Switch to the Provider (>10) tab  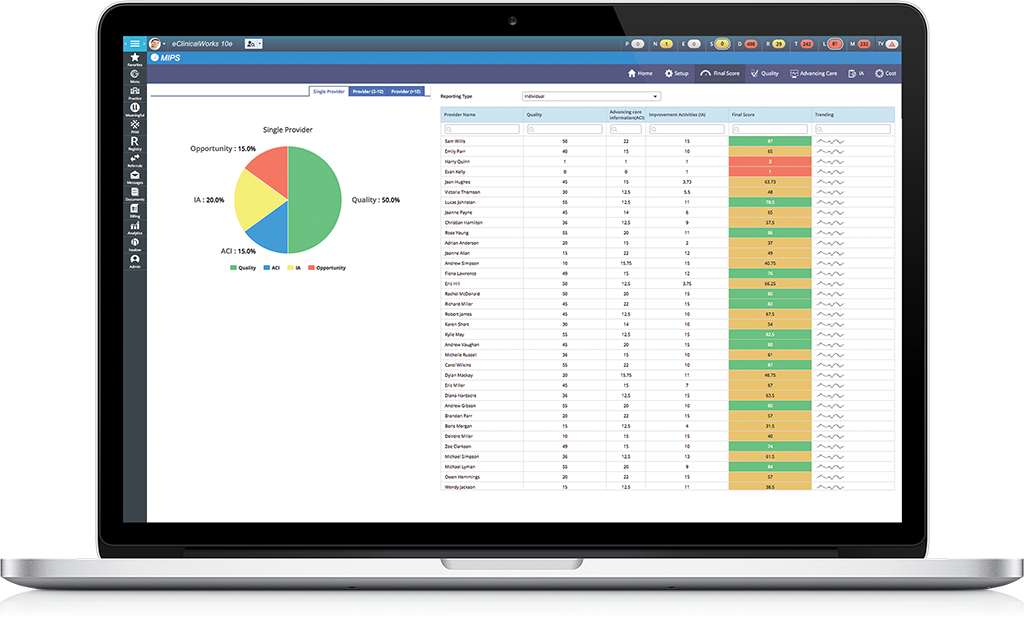(x=406, y=91)
